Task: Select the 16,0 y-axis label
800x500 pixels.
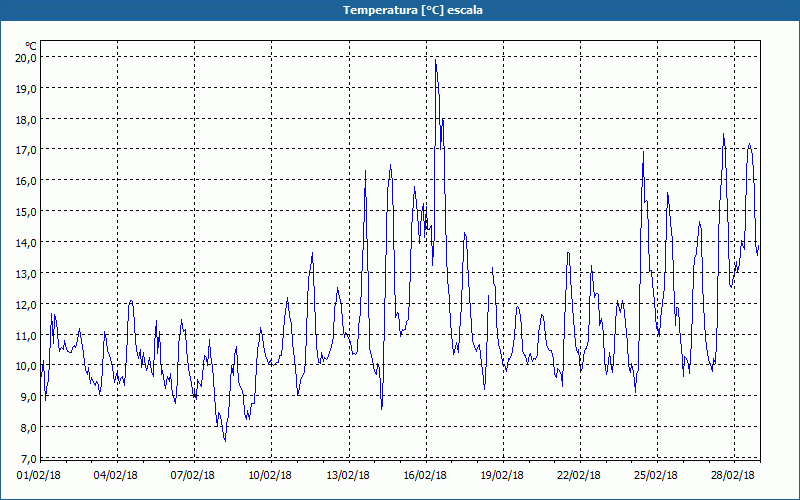Action: [26, 181]
